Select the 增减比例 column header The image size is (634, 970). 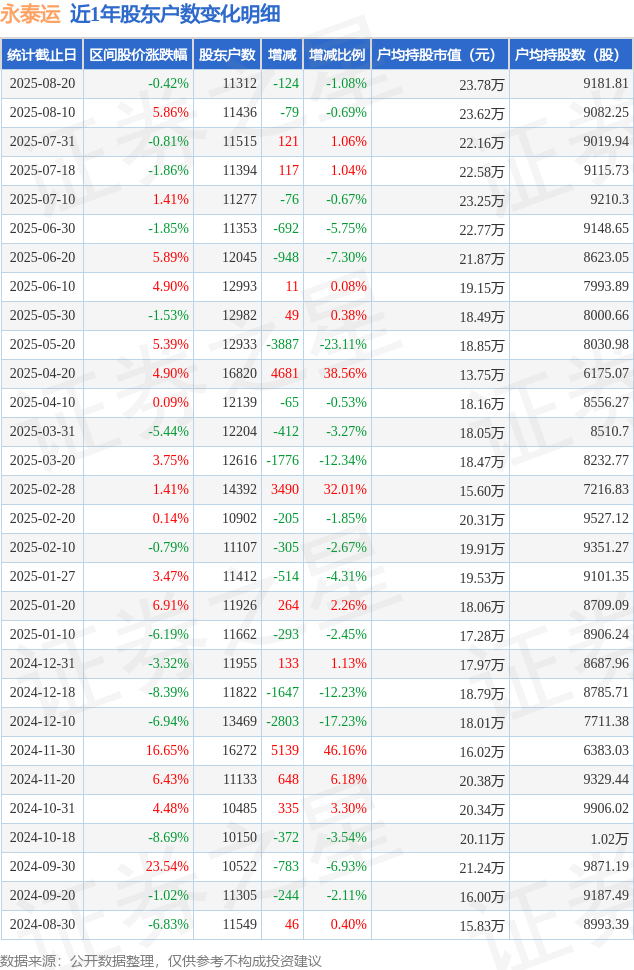pyautogui.click(x=337, y=54)
